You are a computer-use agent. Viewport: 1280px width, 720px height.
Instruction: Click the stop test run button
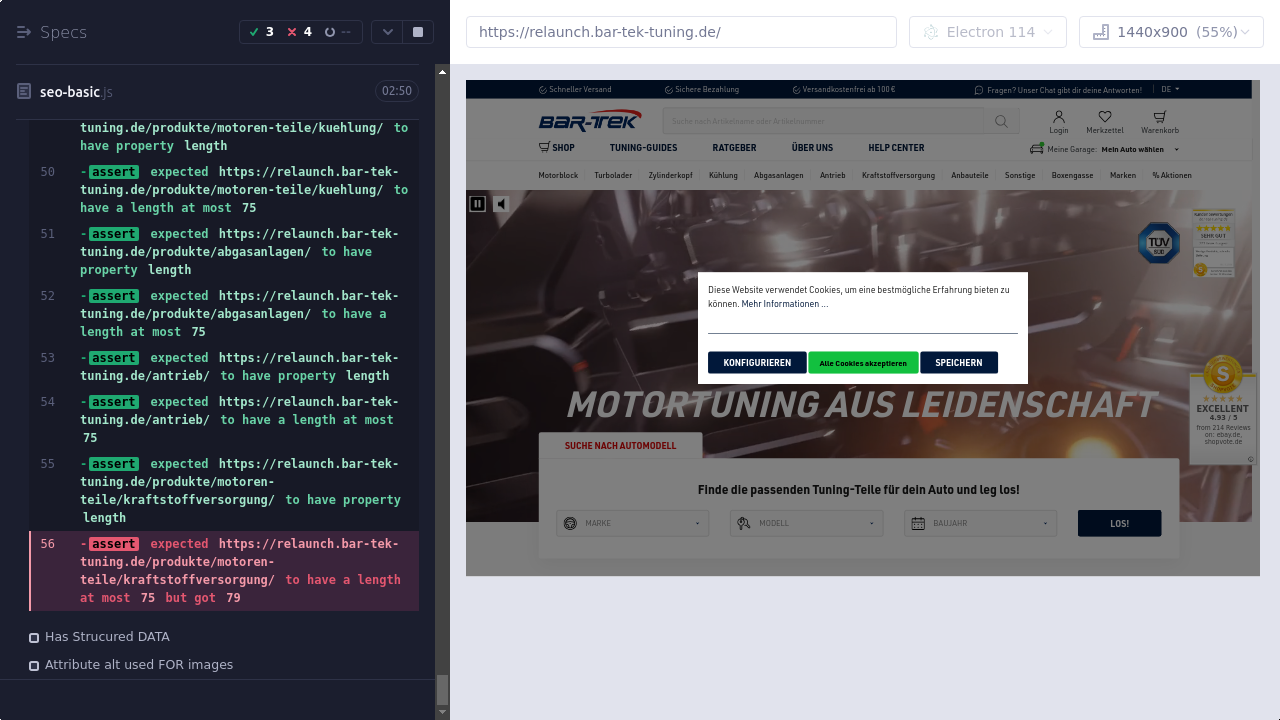[x=417, y=32]
